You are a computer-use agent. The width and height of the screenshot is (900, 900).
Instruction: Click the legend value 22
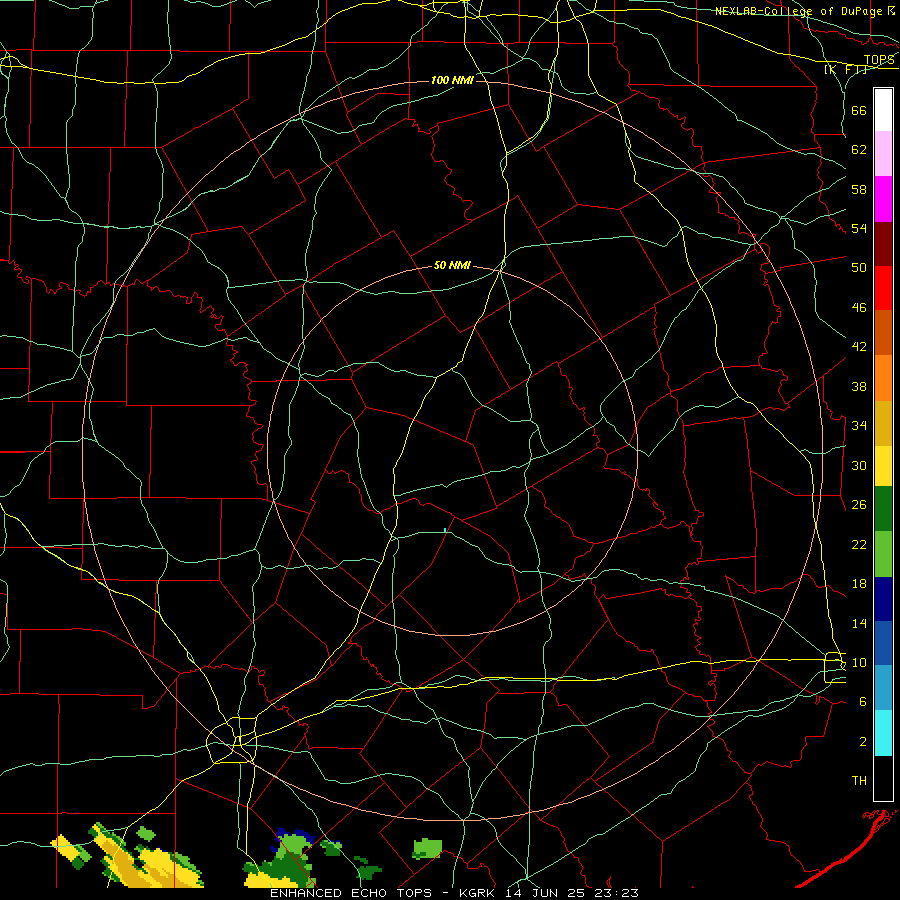tap(859, 544)
